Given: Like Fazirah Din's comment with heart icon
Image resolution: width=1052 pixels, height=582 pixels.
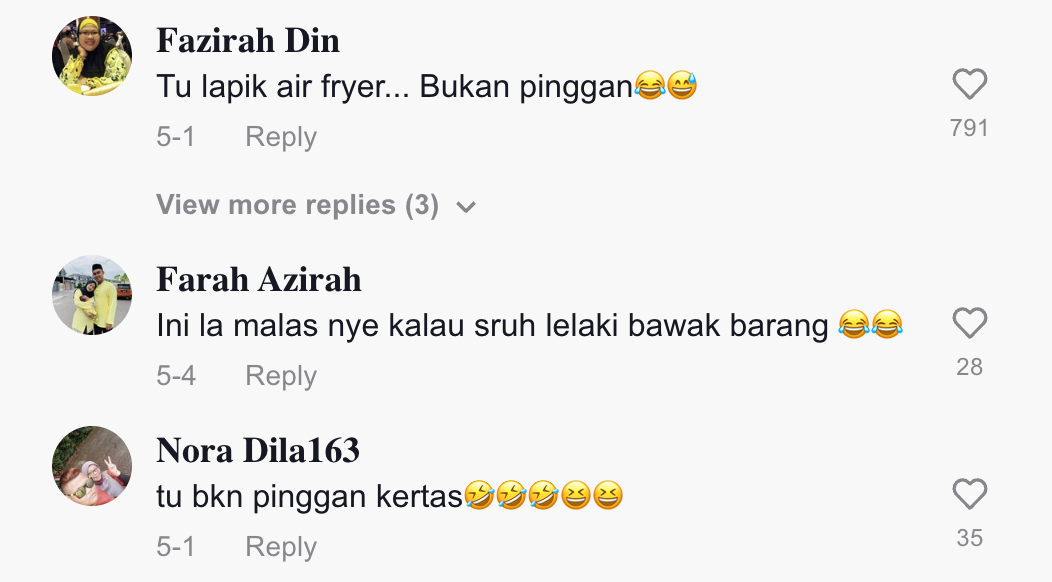Looking at the screenshot, I should click(969, 85).
